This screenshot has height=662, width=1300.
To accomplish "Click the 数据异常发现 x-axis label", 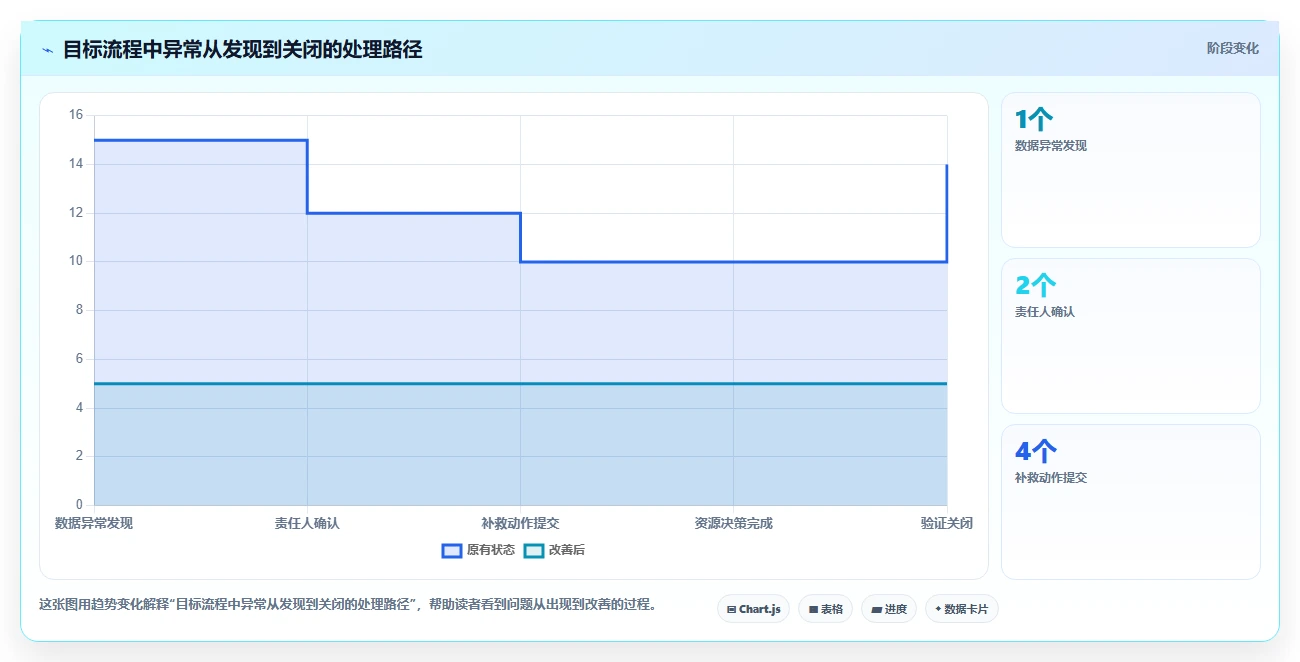I will click(94, 523).
